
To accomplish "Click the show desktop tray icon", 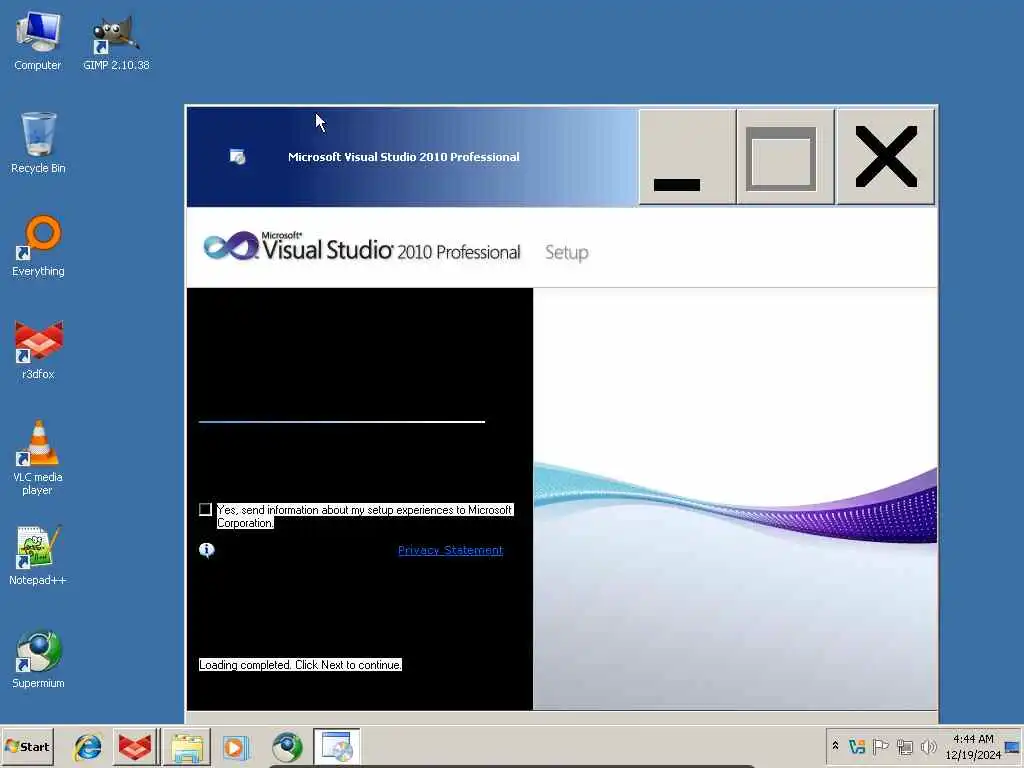I will pyautogui.click(x=1013, y=746).
